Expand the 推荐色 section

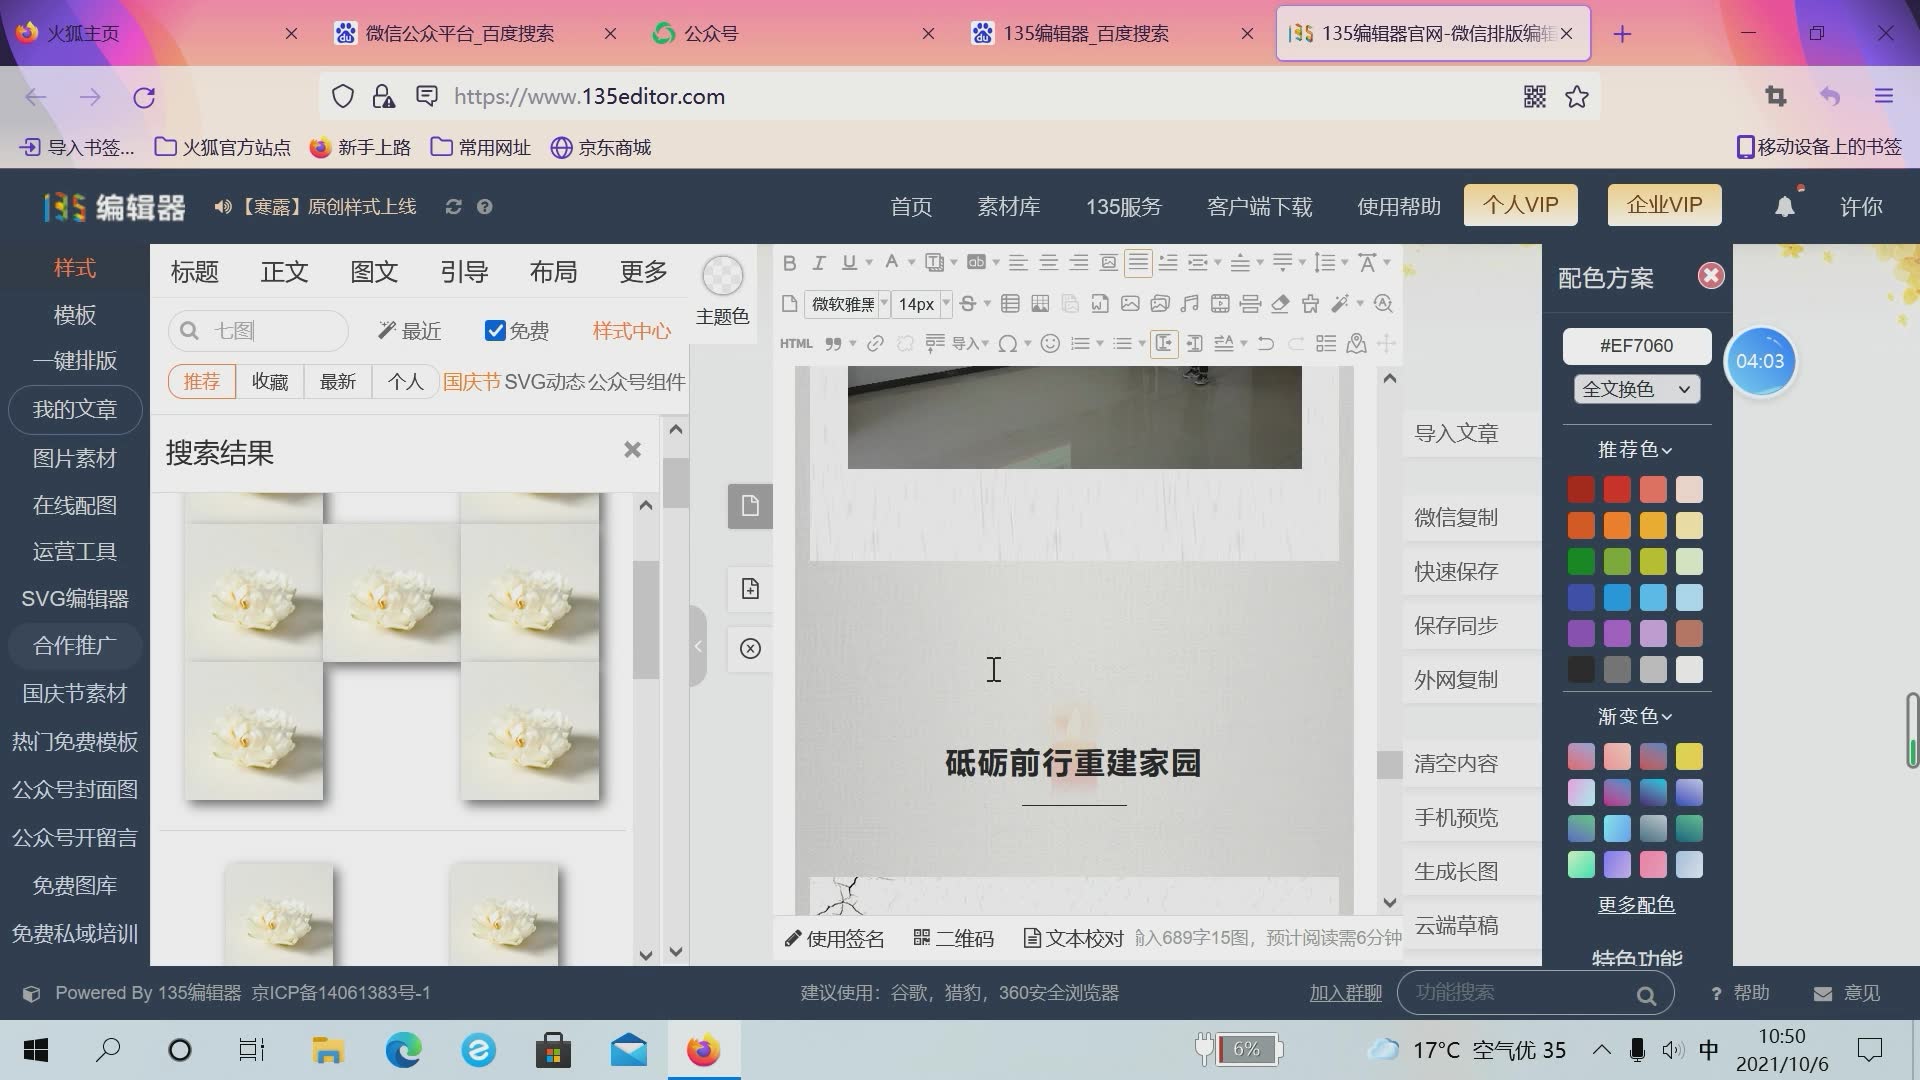point(1635,450)
